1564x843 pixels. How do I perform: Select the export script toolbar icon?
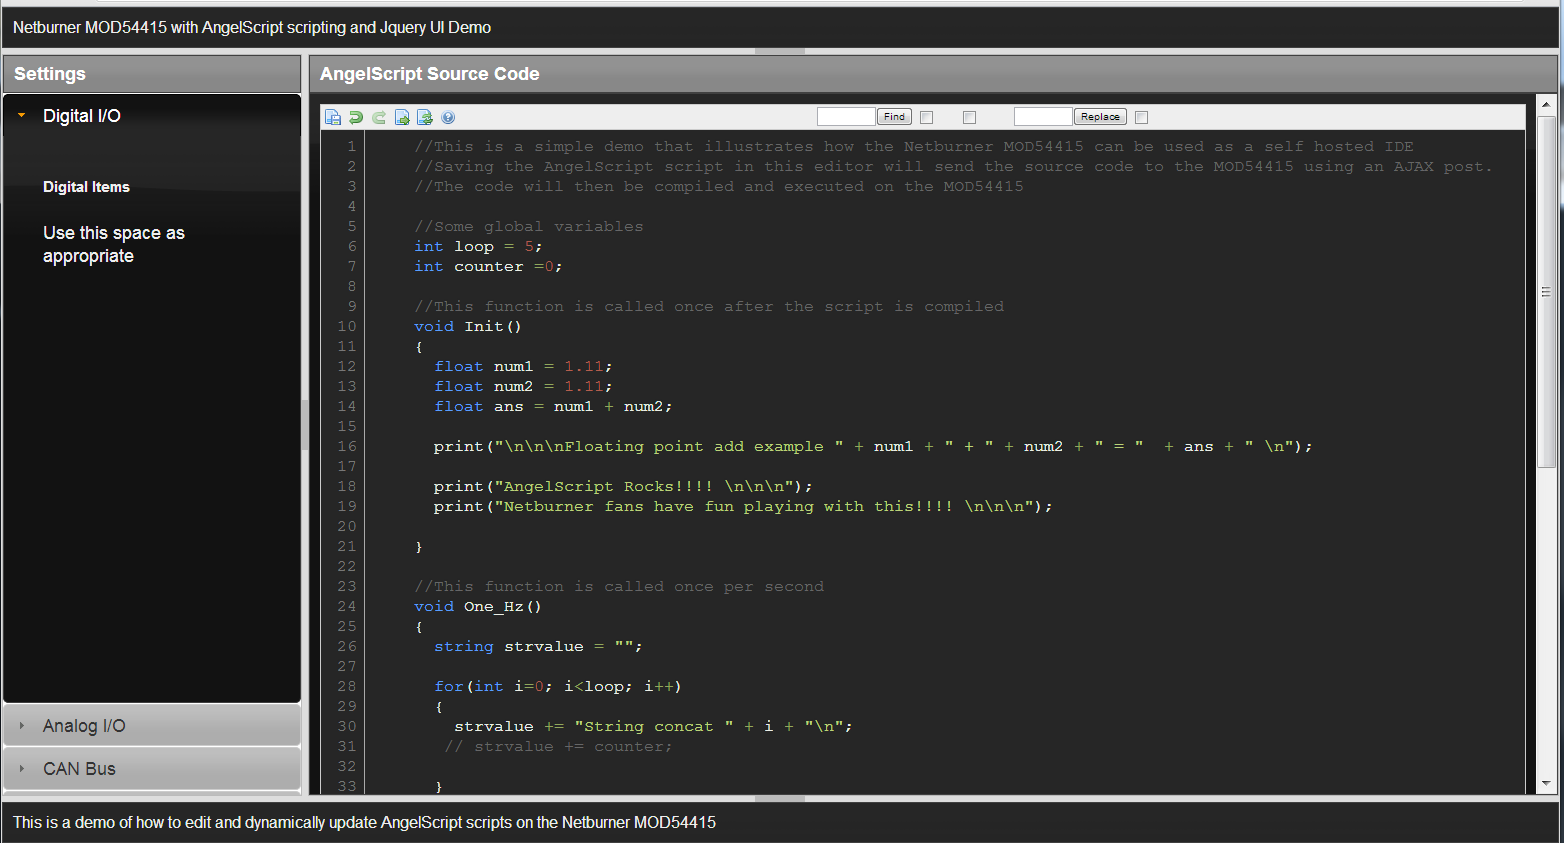[x=402, y=117]
